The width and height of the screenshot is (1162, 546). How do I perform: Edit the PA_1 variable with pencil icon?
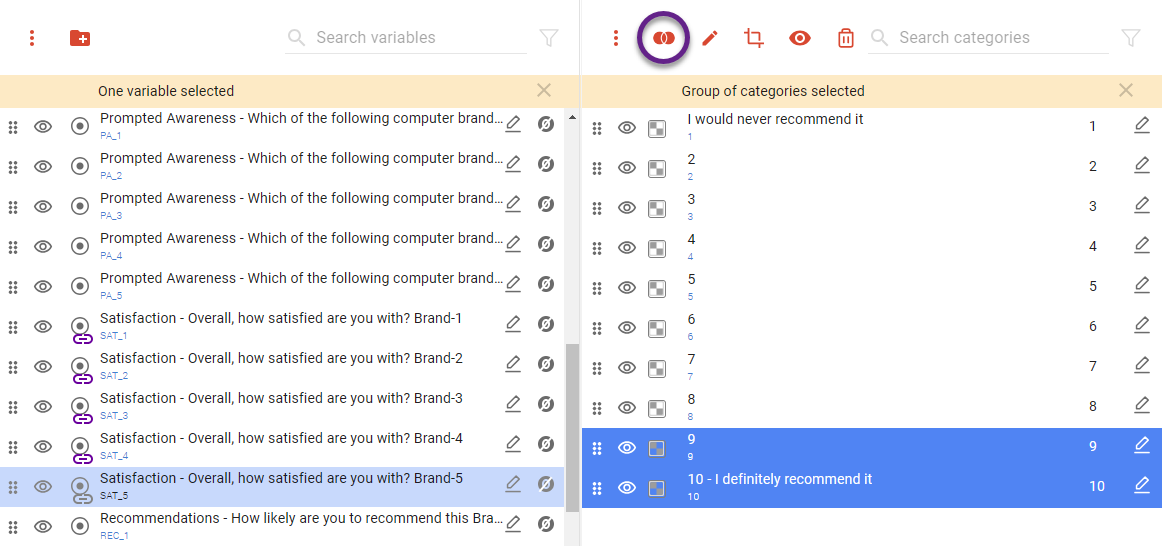[513, 124]
